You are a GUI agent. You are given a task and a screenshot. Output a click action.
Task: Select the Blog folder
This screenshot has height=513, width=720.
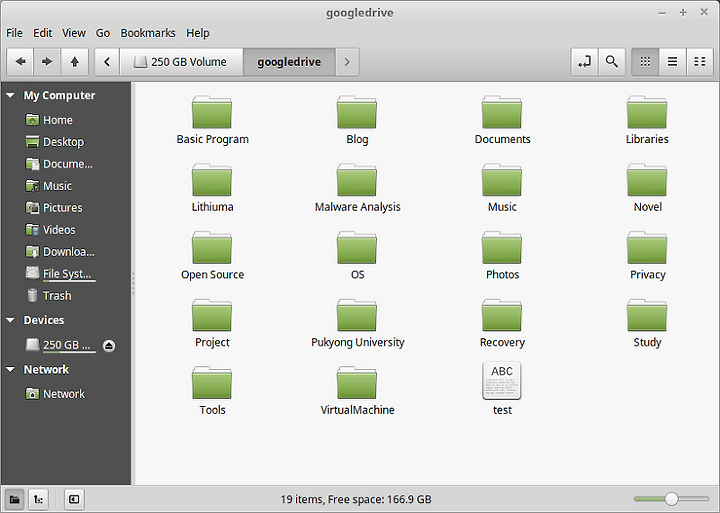tap(357, 120)
